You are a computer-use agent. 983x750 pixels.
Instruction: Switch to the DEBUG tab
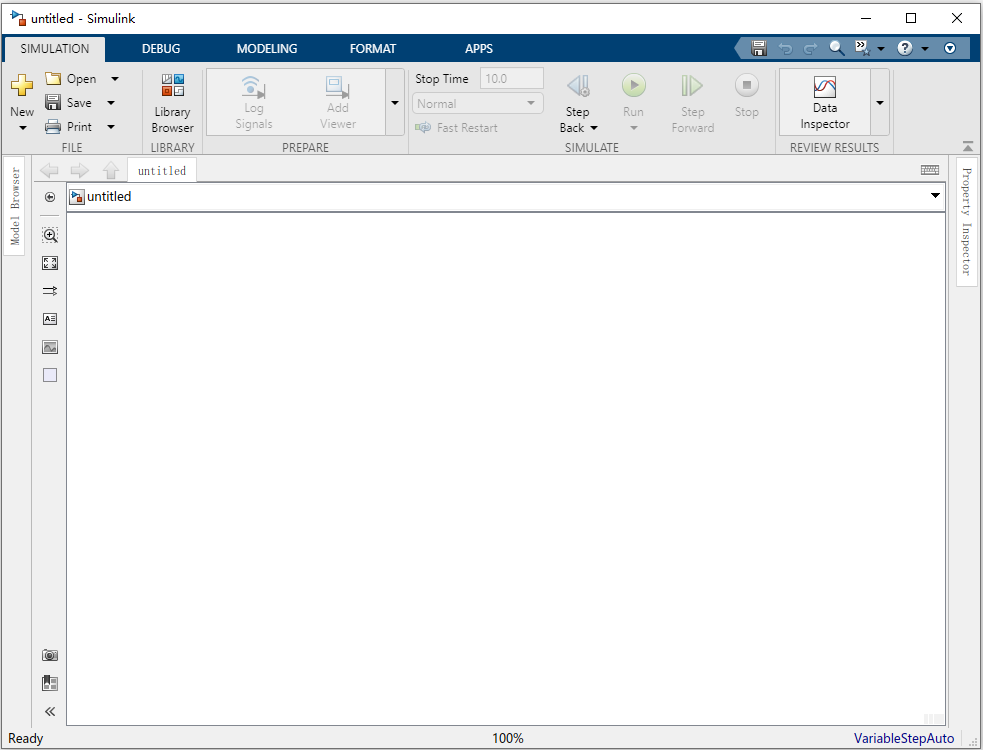pyautogui.click(x=161, y=49)
